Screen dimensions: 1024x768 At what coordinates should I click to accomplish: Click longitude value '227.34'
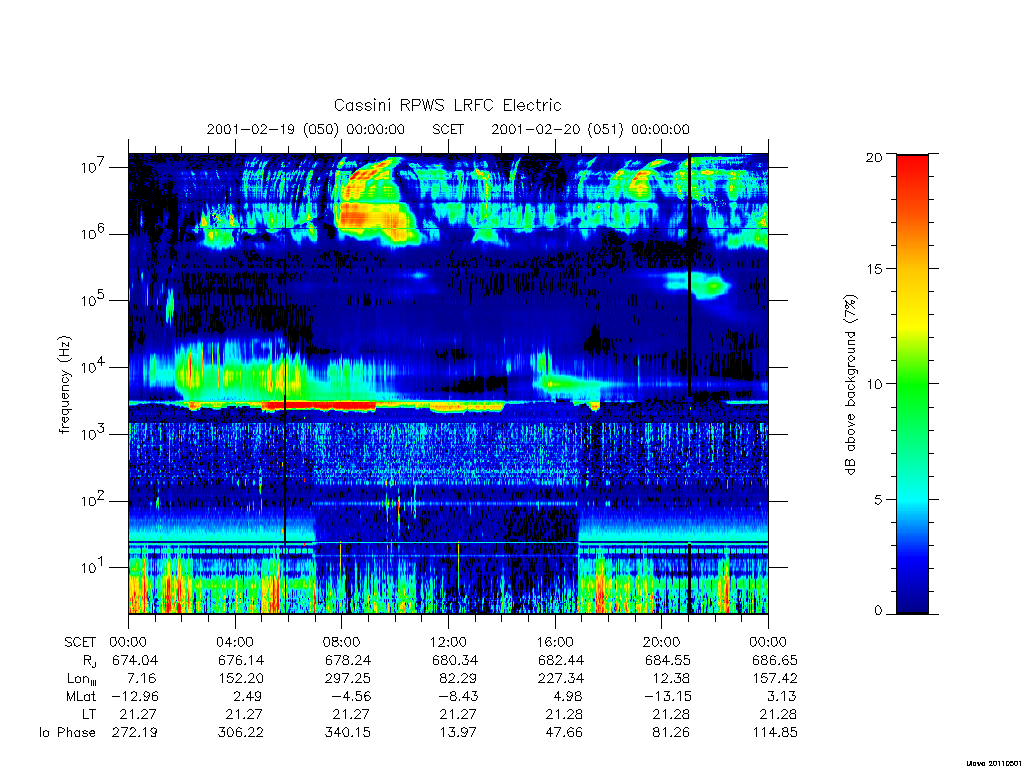click(x=561, y=679)
